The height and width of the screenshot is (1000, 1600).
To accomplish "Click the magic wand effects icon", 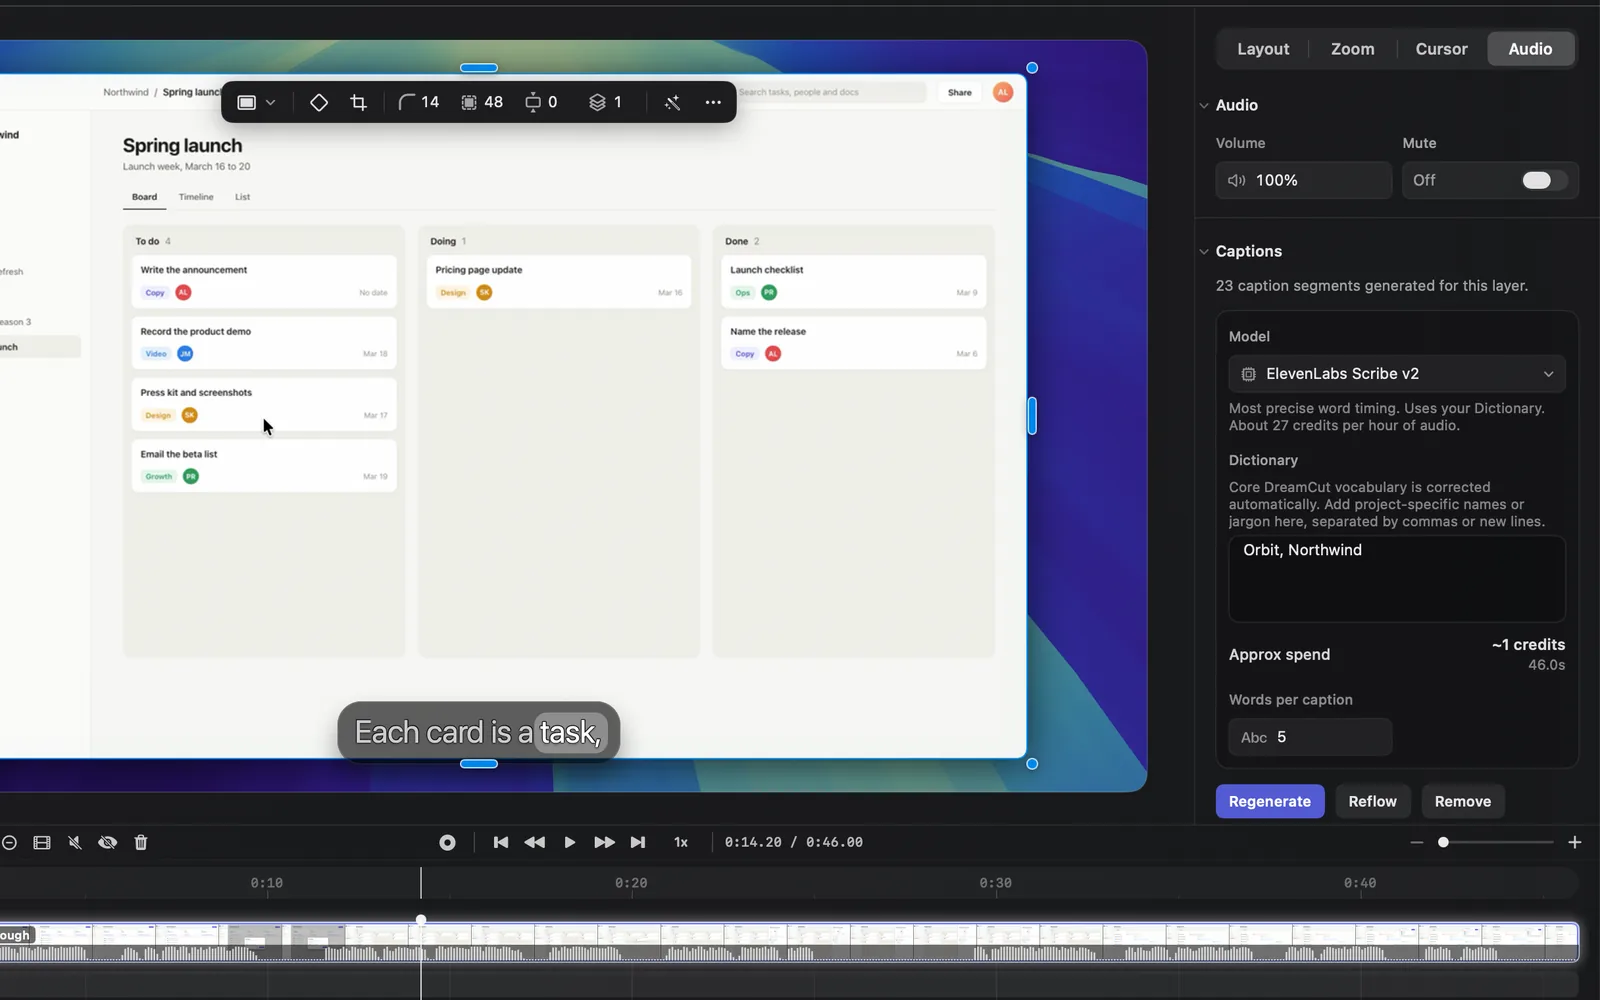I will pos(672,102).
